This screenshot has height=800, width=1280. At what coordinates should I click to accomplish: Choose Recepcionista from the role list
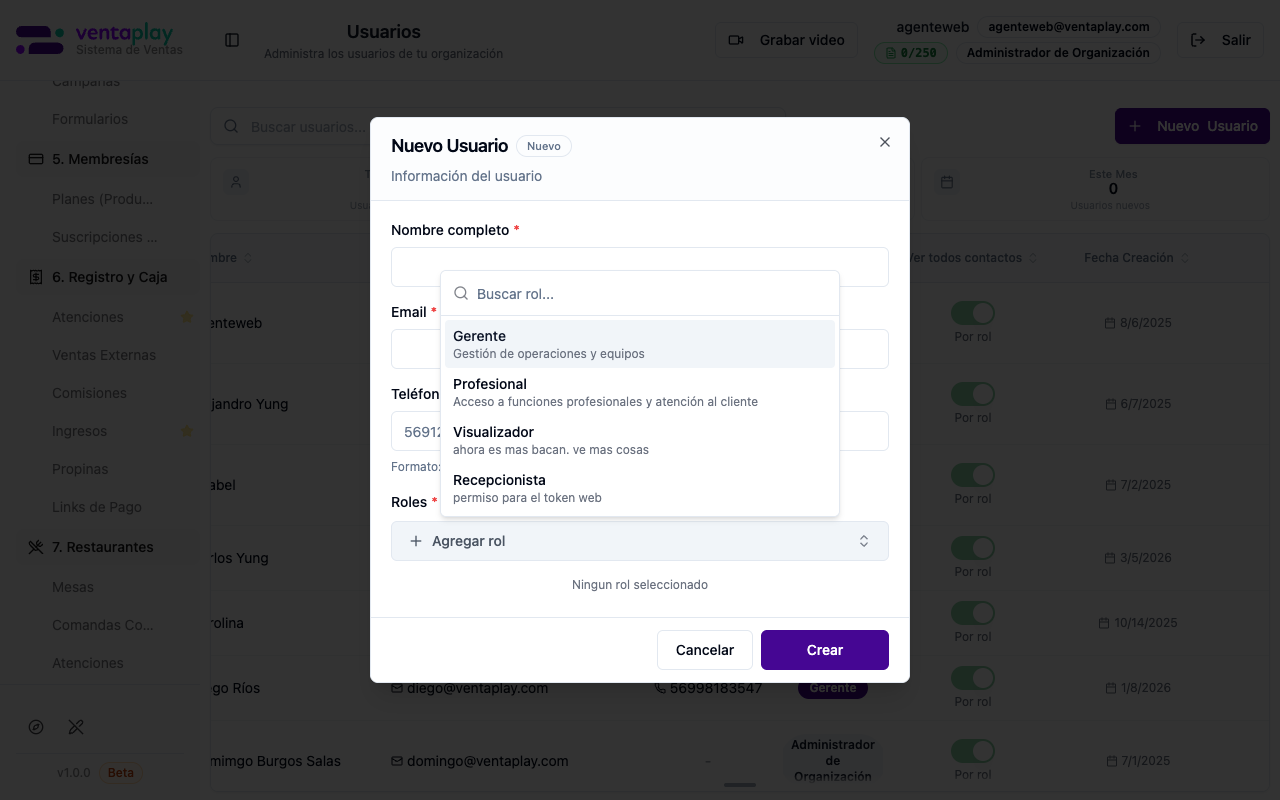coord(639,488)
